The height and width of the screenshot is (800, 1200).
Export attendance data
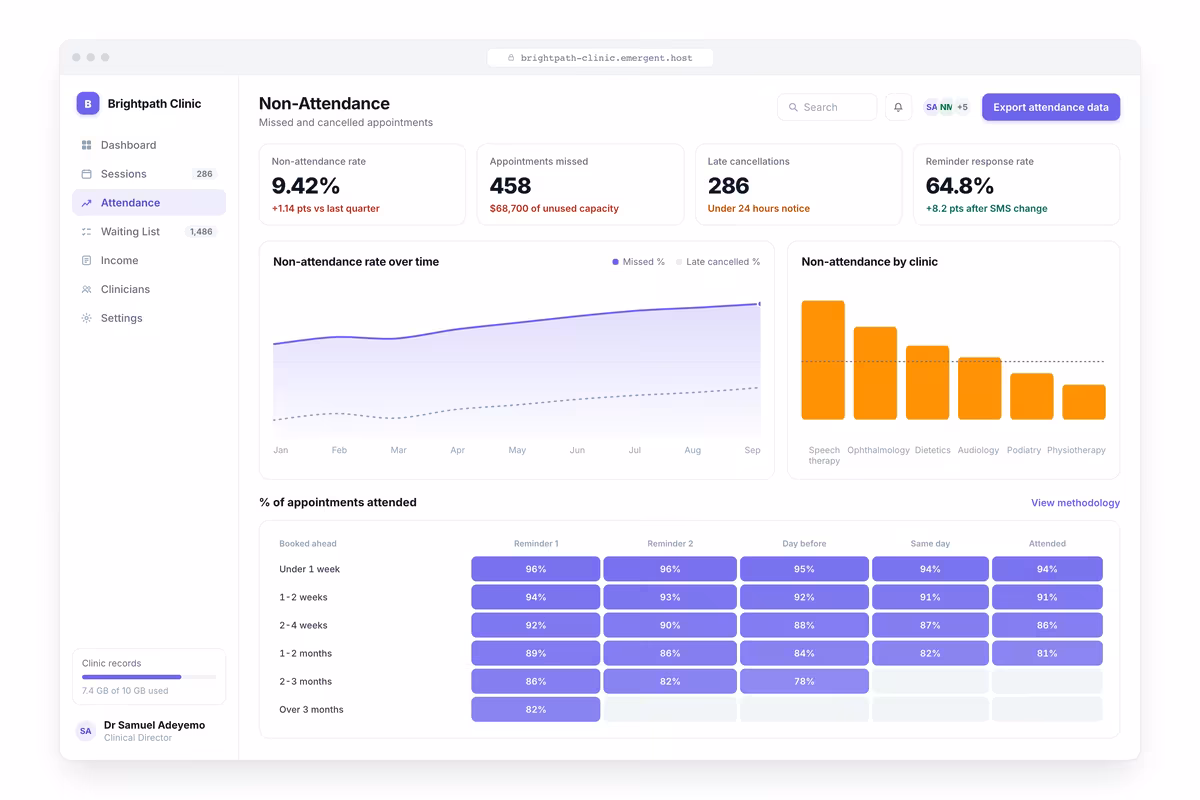tap(1051, 107)
